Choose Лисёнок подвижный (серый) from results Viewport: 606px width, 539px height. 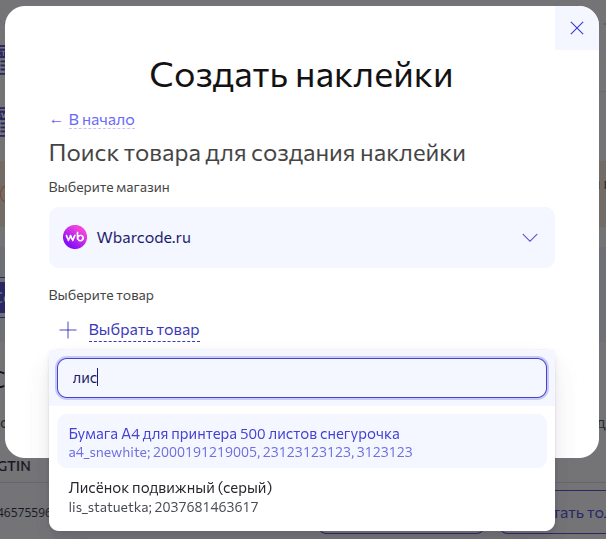(x=170, y=488)
